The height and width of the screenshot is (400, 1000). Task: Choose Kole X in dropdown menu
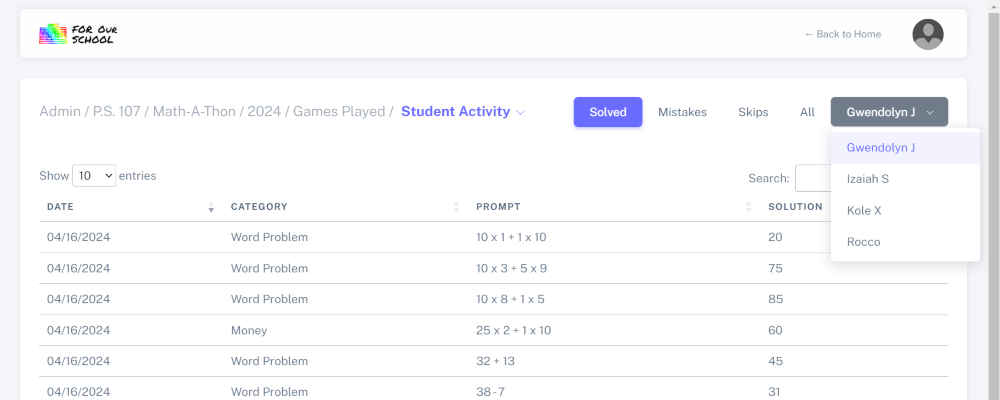[x=864, y=211]
